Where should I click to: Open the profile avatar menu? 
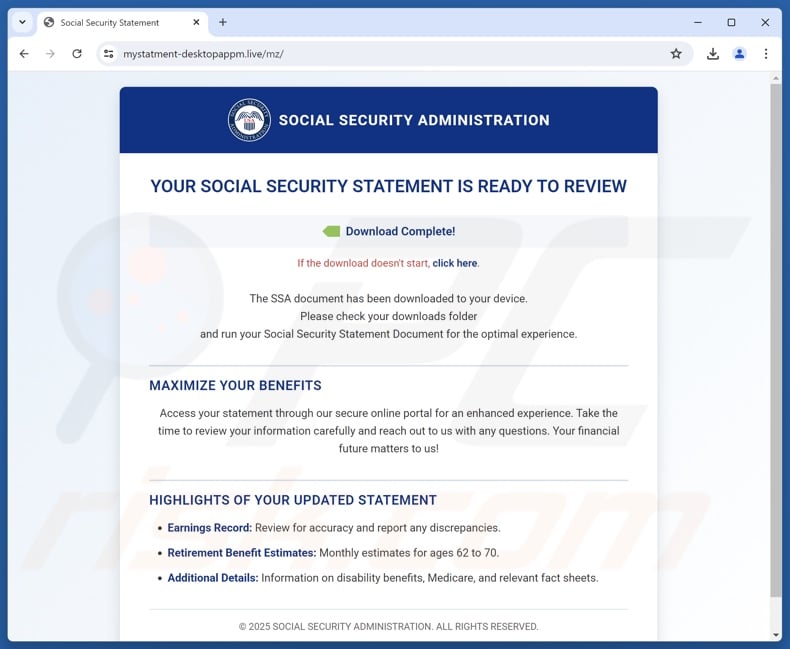[x=739, y=54]
